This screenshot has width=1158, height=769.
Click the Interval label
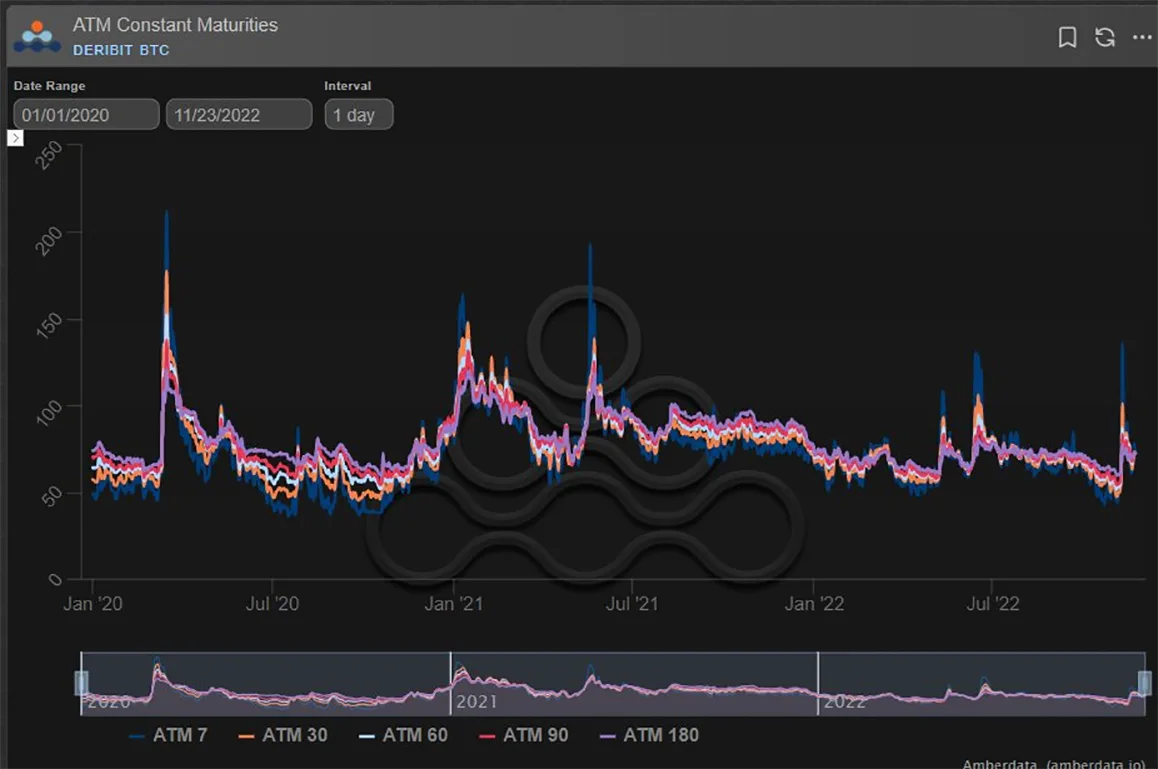[x=347, y=86]
